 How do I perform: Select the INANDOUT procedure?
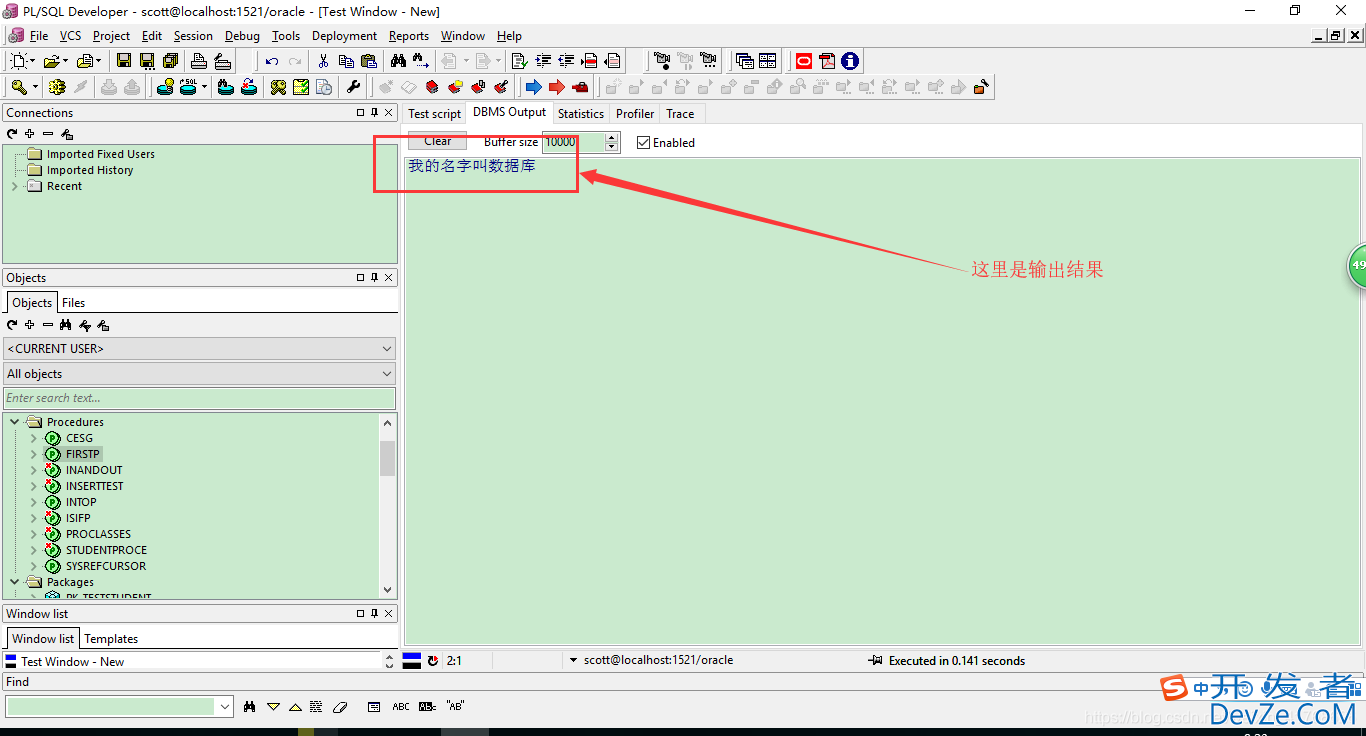tap(94, 470)
